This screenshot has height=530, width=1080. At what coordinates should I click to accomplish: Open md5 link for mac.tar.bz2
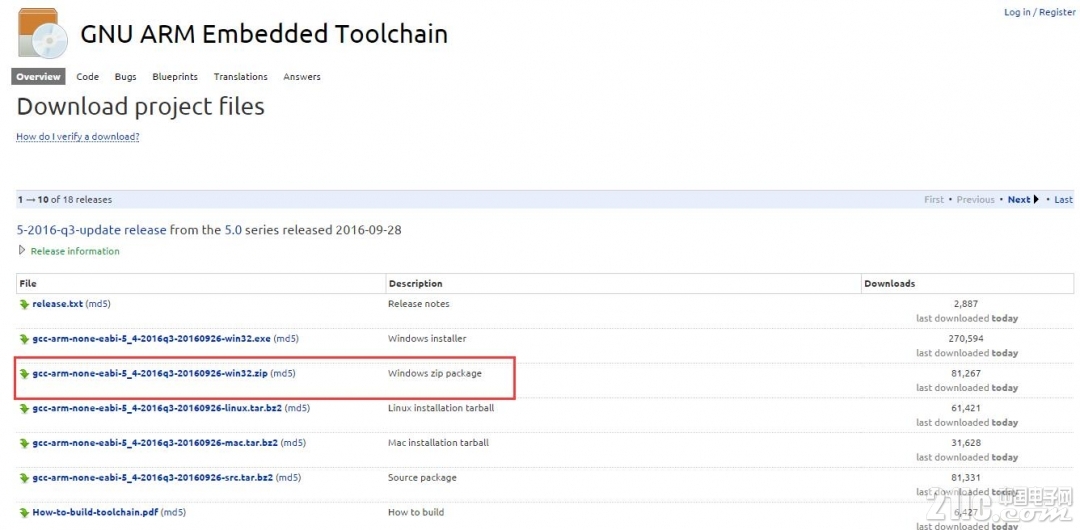(x=293, y=442)
